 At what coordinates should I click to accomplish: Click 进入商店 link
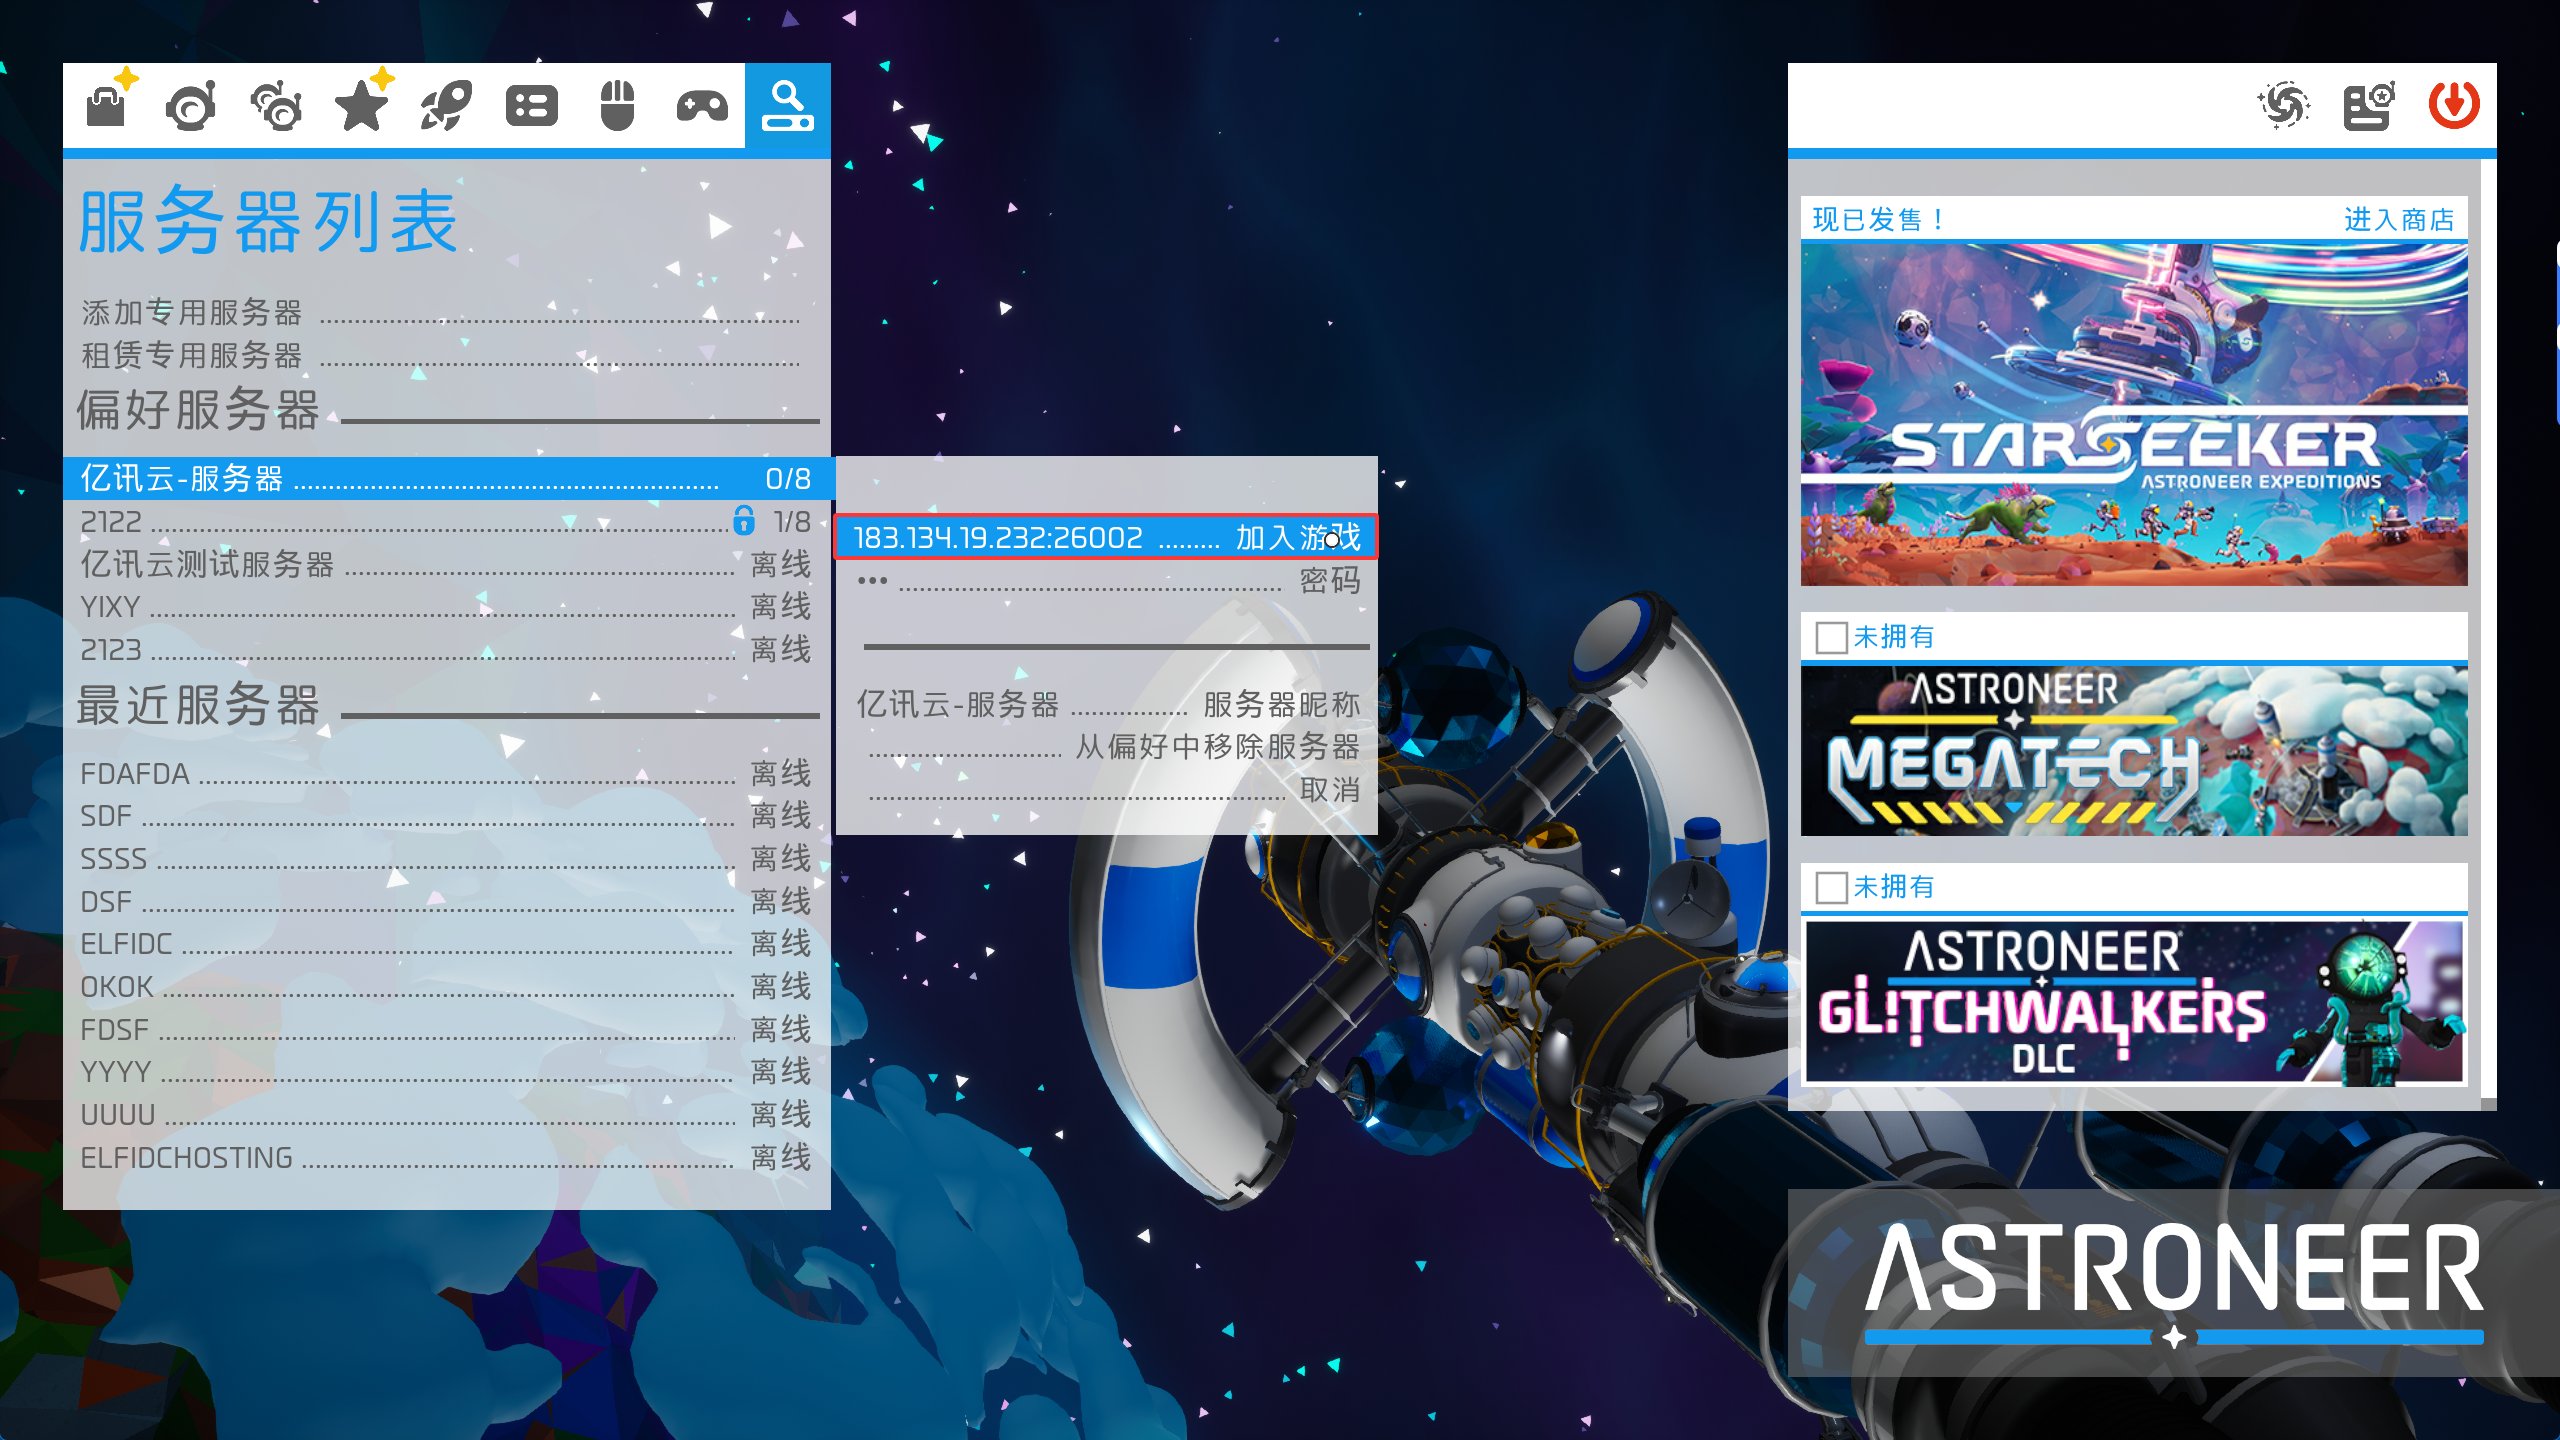click(x=2399, y=219)
